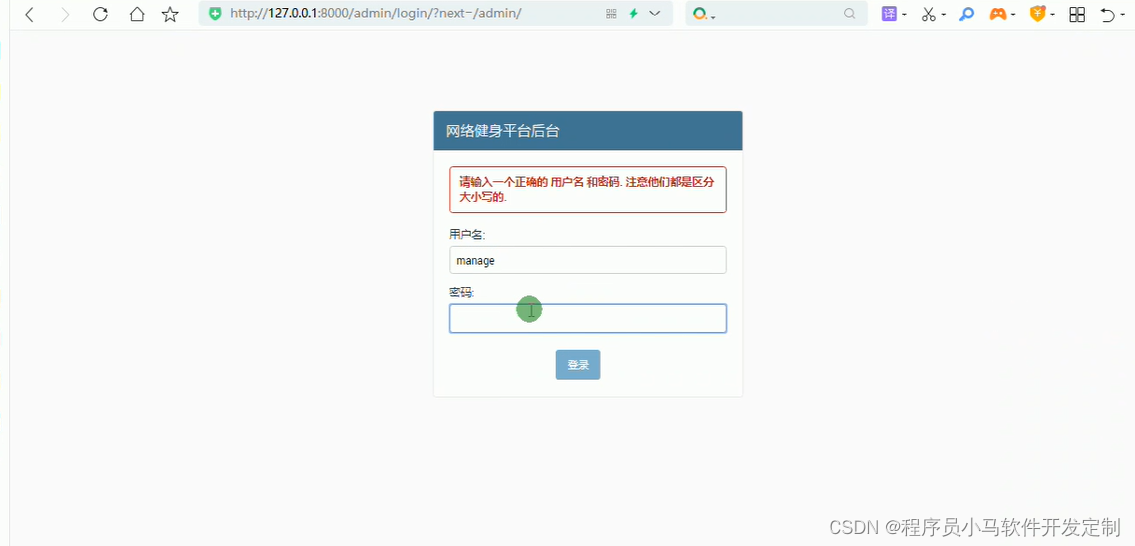Click the undo closed-tab arrow icon
The height and width of the screenshot is (546, 1135).
[x=1107, y=14]
